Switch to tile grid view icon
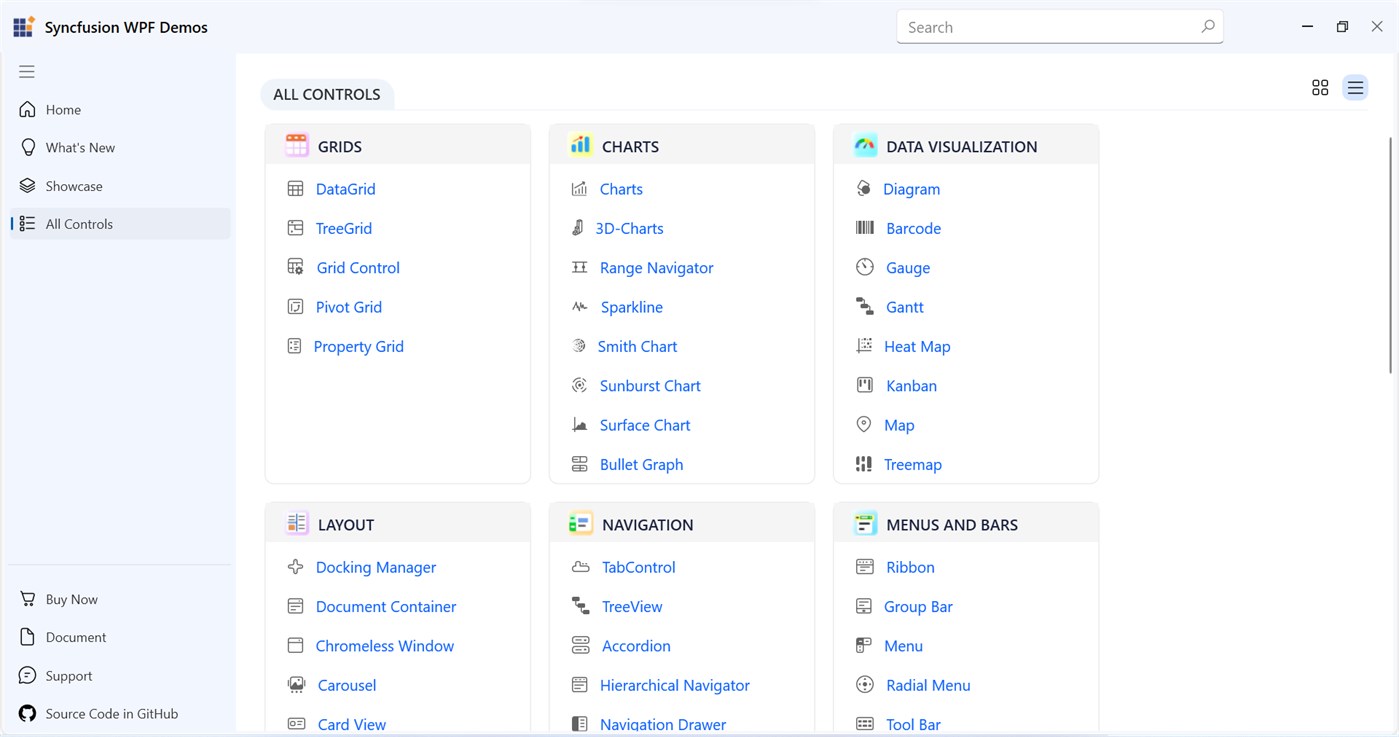 [x=1320, y=88]
